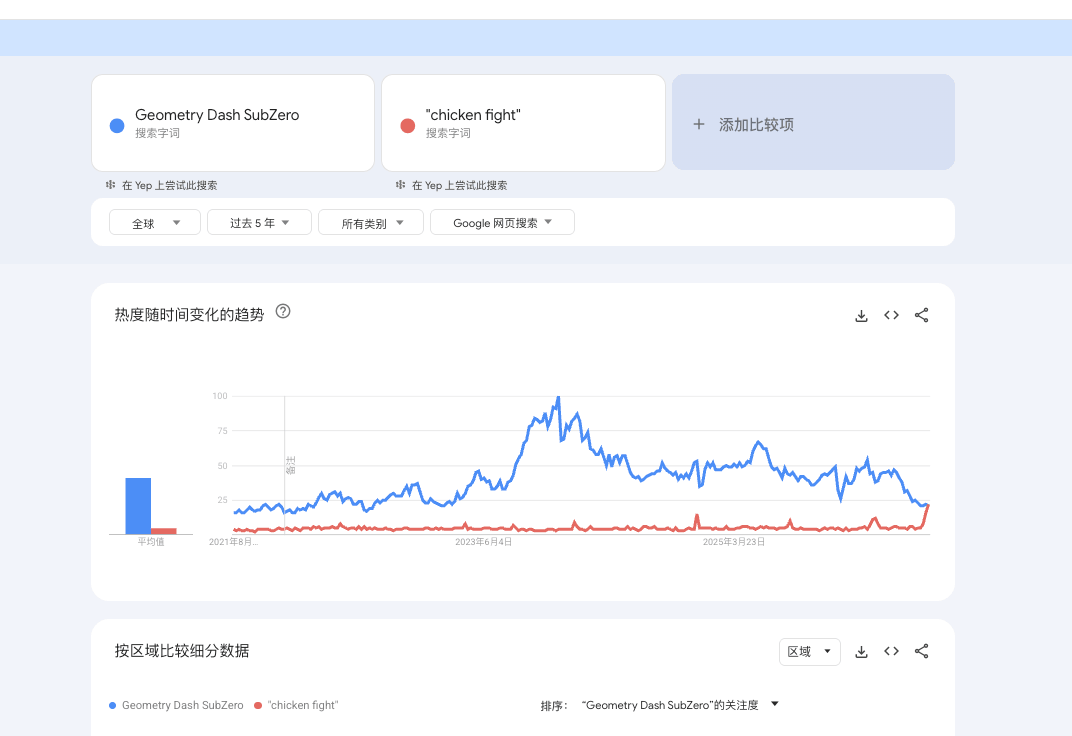The width and height of the screenshot is (1072, 736).
Task: Download the interest over time chart CSV
Action: pos(861,316)
